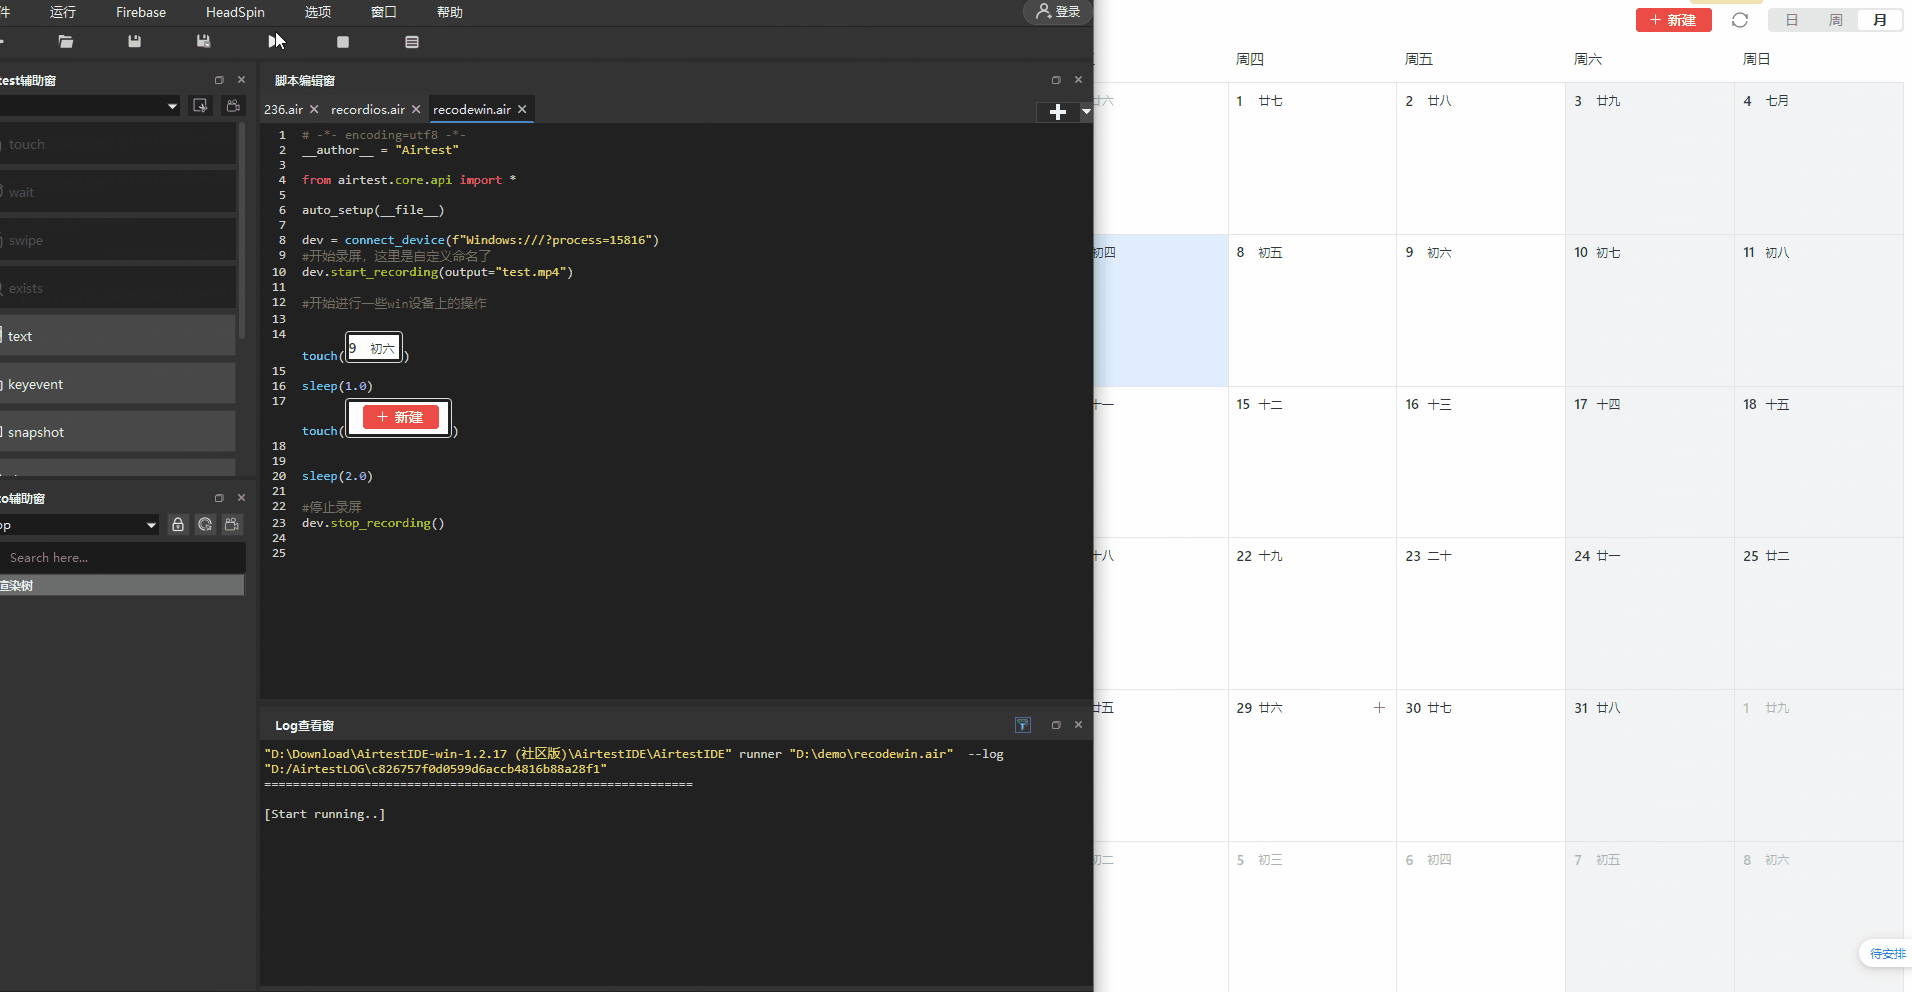Click the 登录 login button
Viewport: 1912px width, 992px height.
pos(1058,12)
